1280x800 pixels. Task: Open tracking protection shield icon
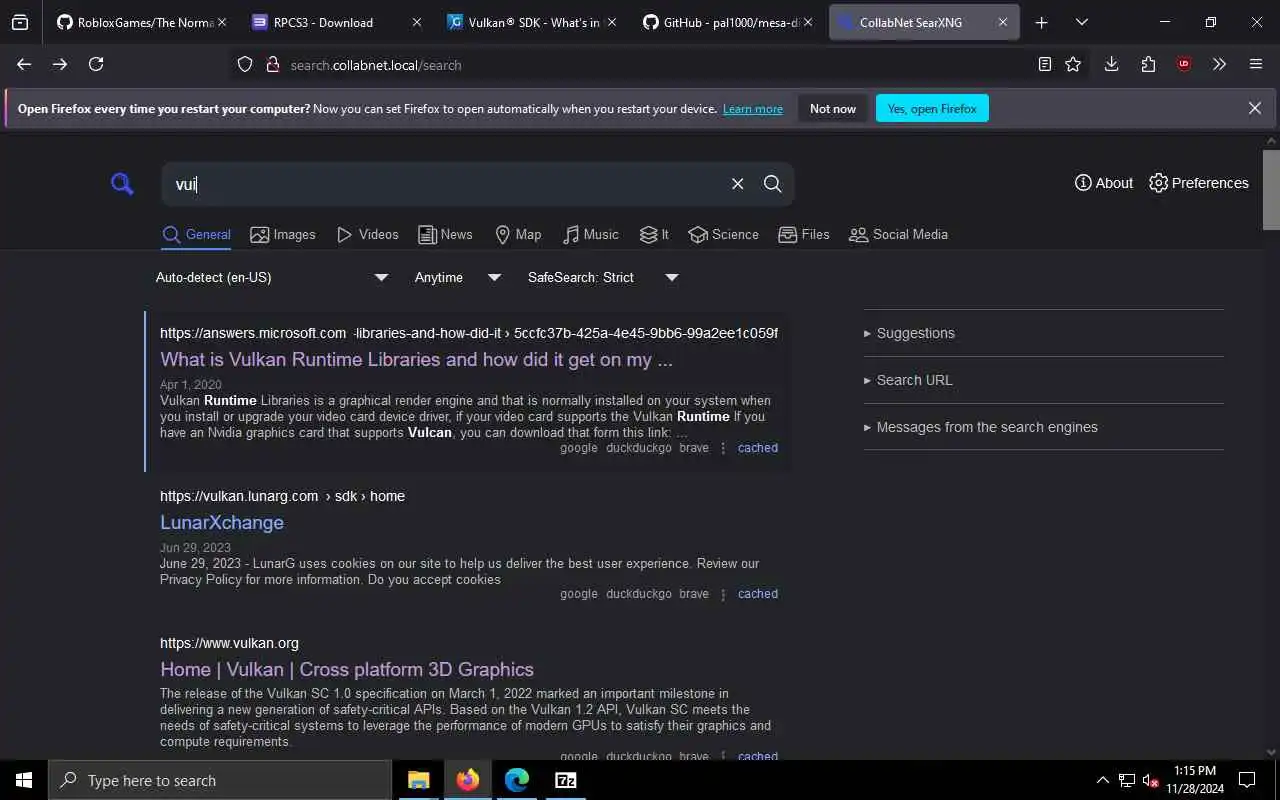tap(245, 64)
